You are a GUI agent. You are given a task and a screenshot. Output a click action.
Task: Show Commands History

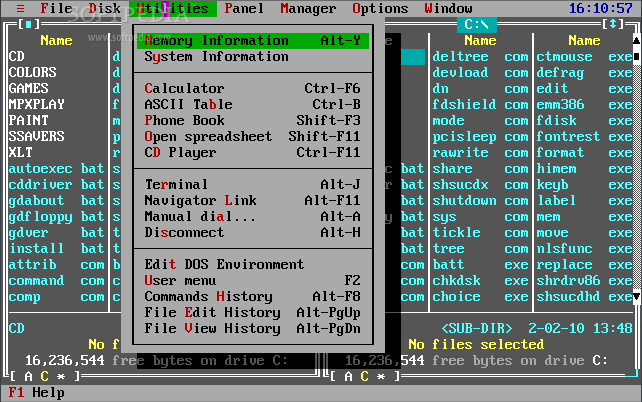253,296
